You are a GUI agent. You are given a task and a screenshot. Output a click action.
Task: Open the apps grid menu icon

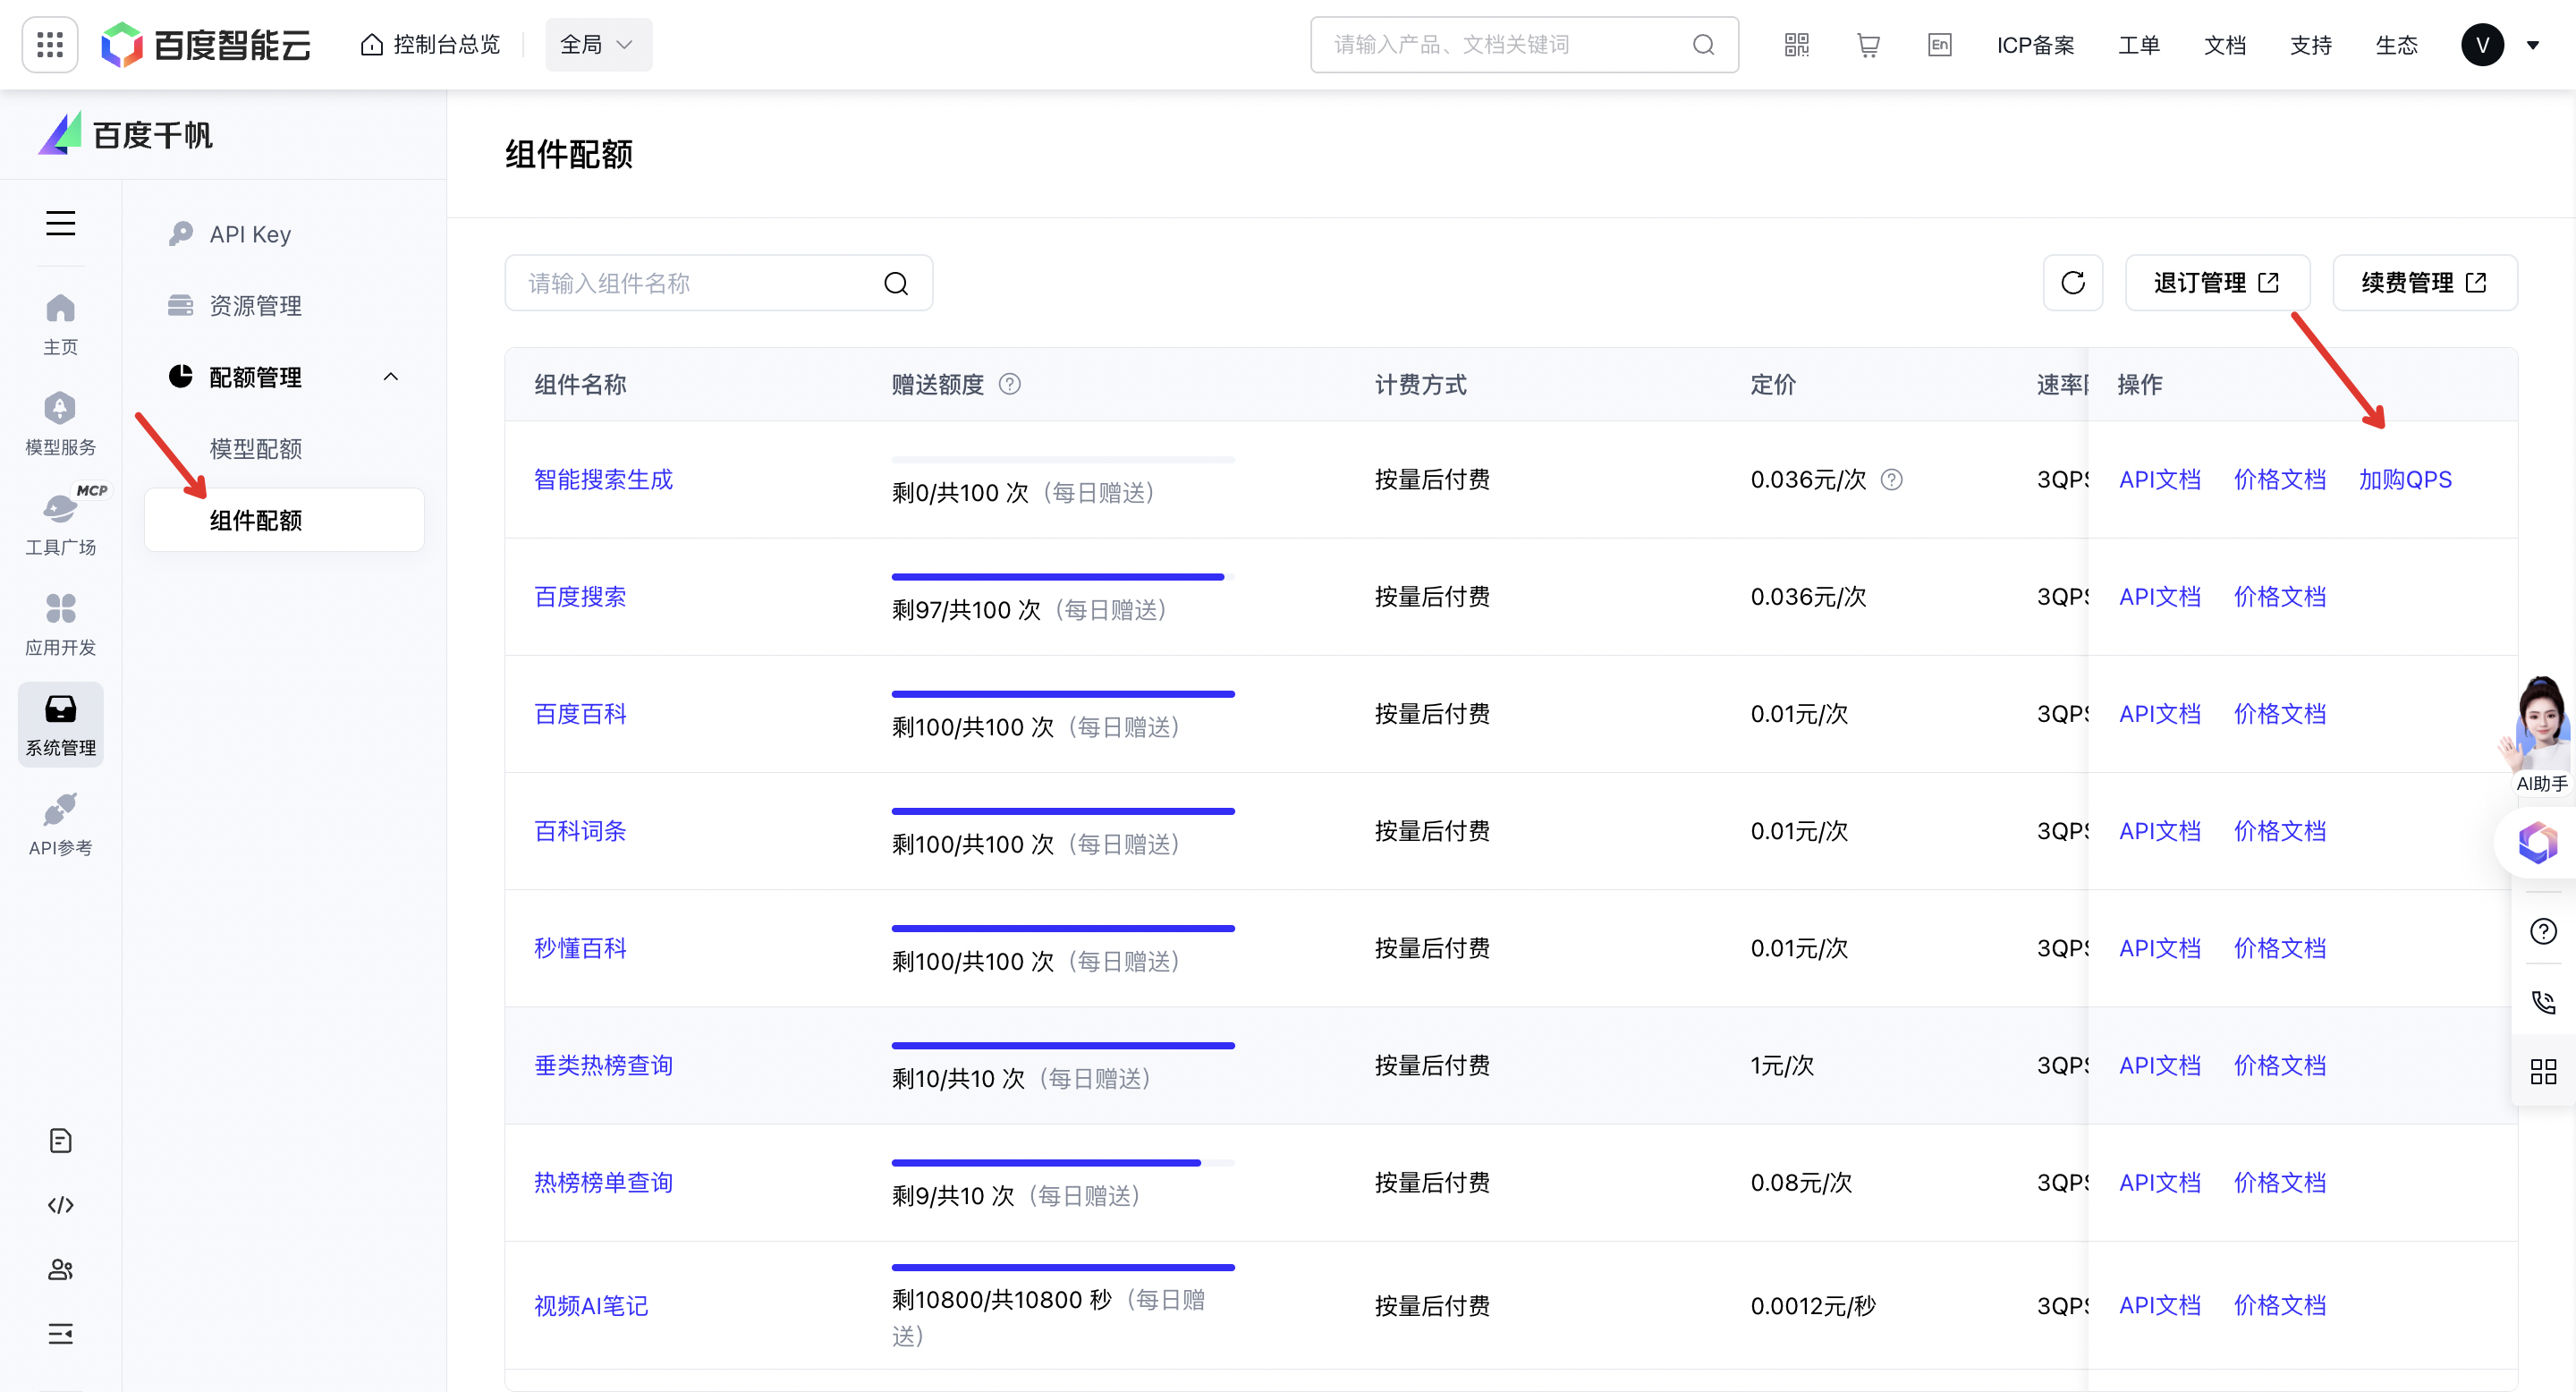click(x=50, y=45)
